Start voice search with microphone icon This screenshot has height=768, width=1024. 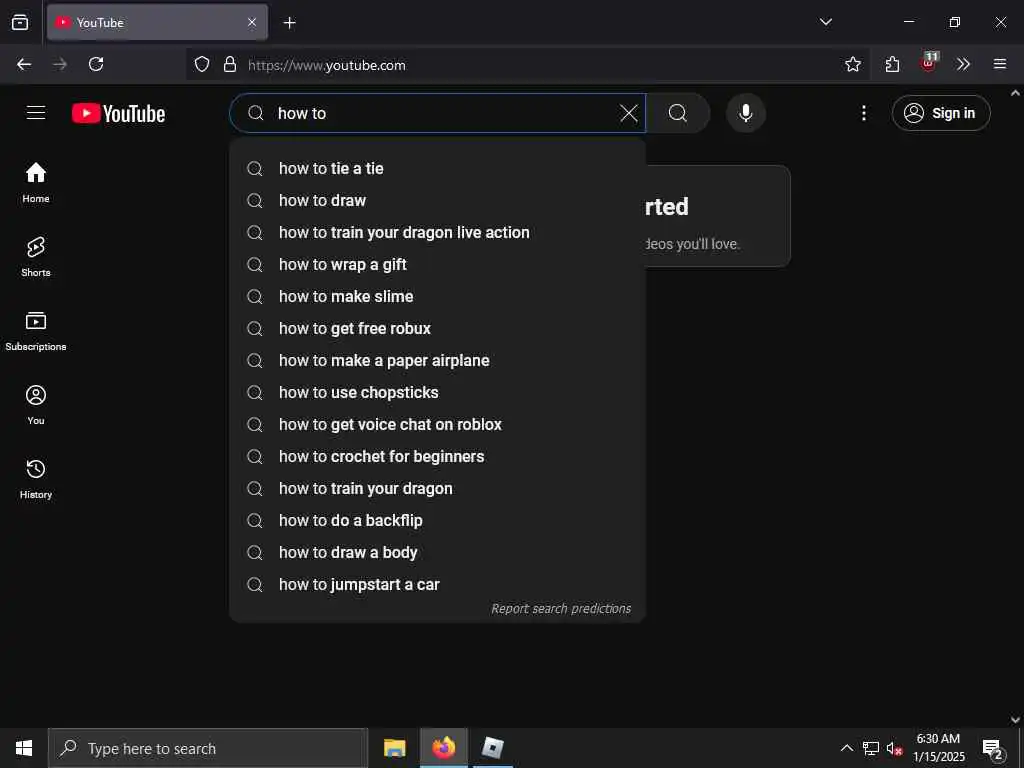coord(745,113)
